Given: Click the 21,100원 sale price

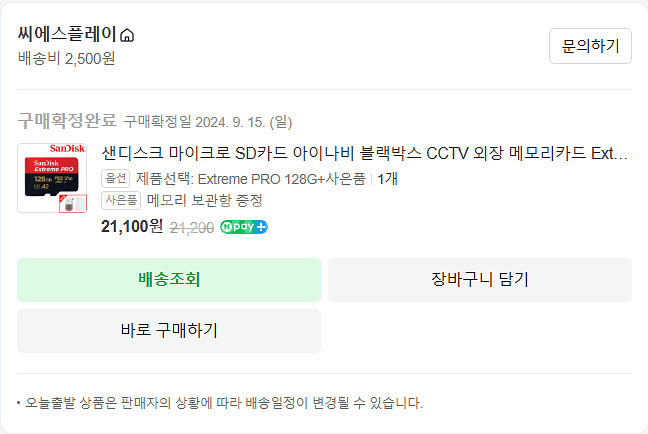Looking at the screenshot, I should tap(132, 226).
